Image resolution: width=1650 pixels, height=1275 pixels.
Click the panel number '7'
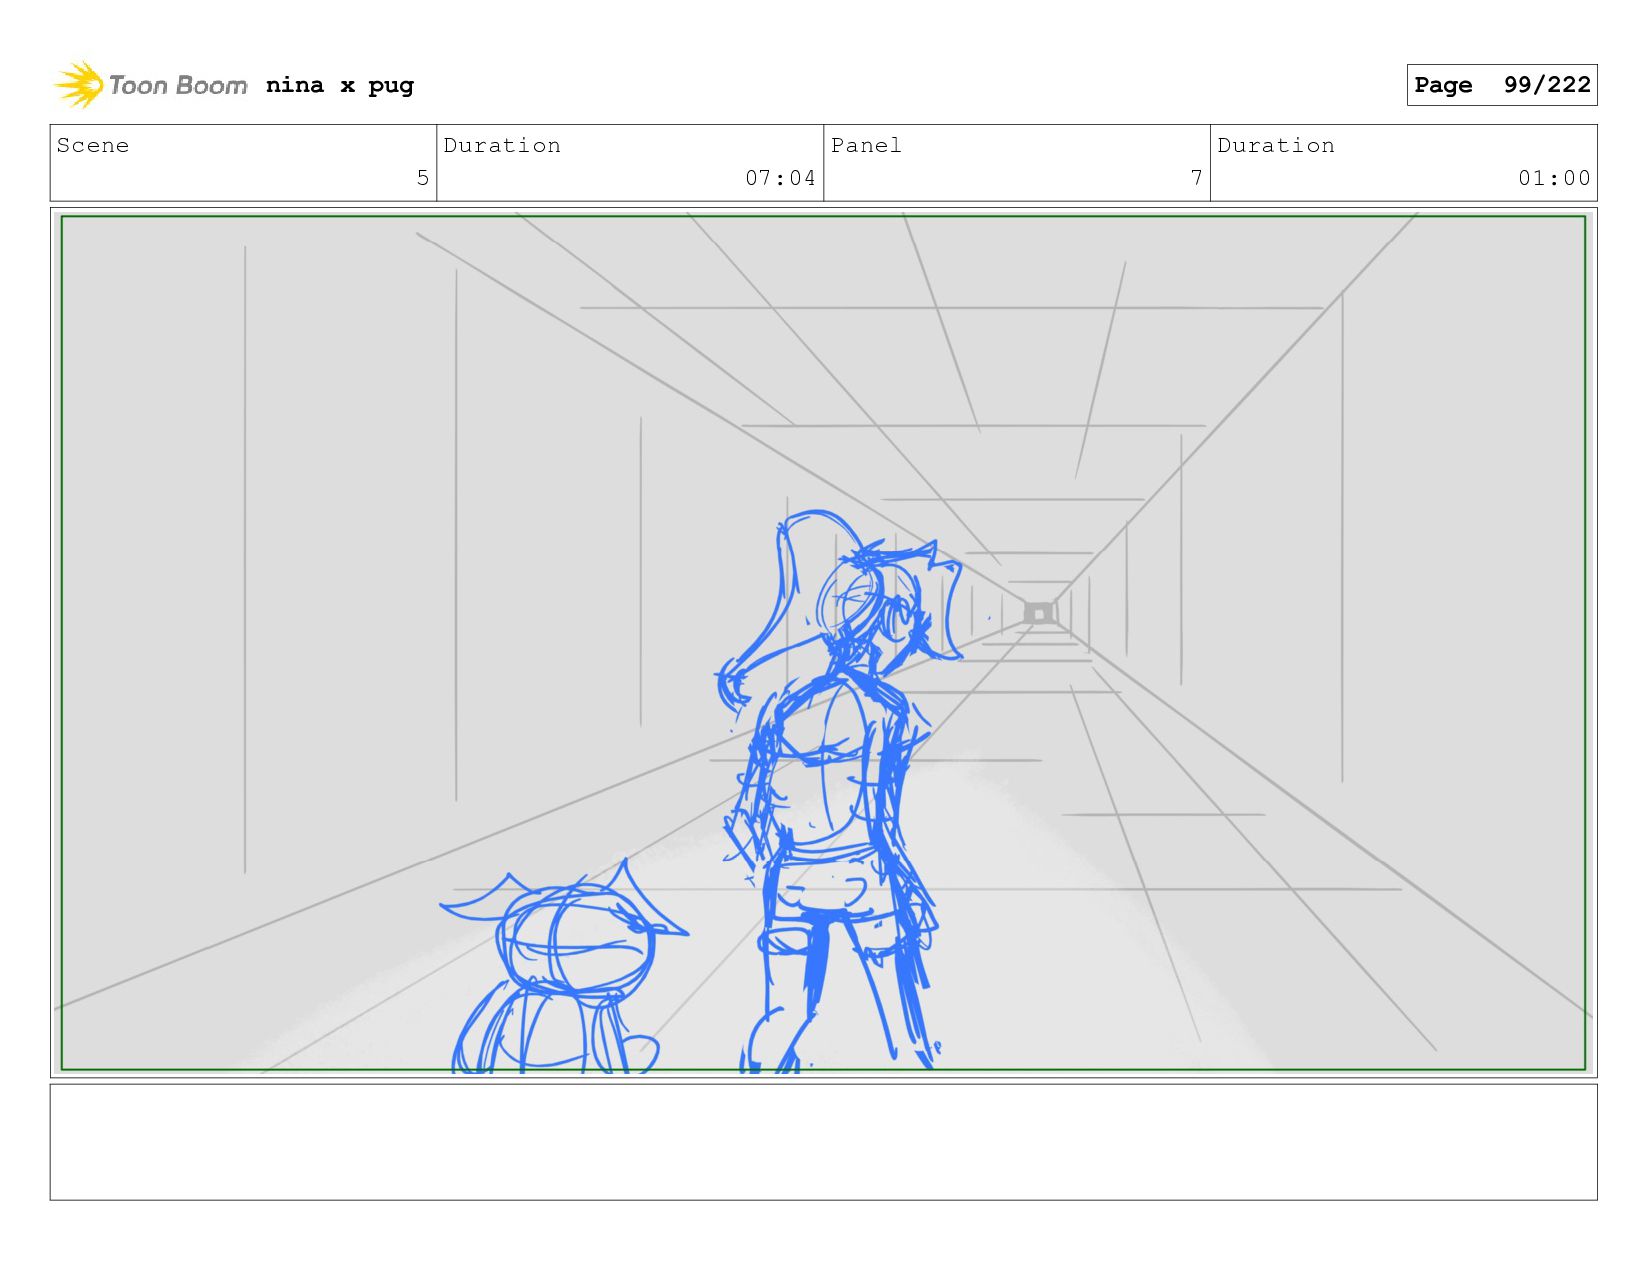pos(1196,178)
